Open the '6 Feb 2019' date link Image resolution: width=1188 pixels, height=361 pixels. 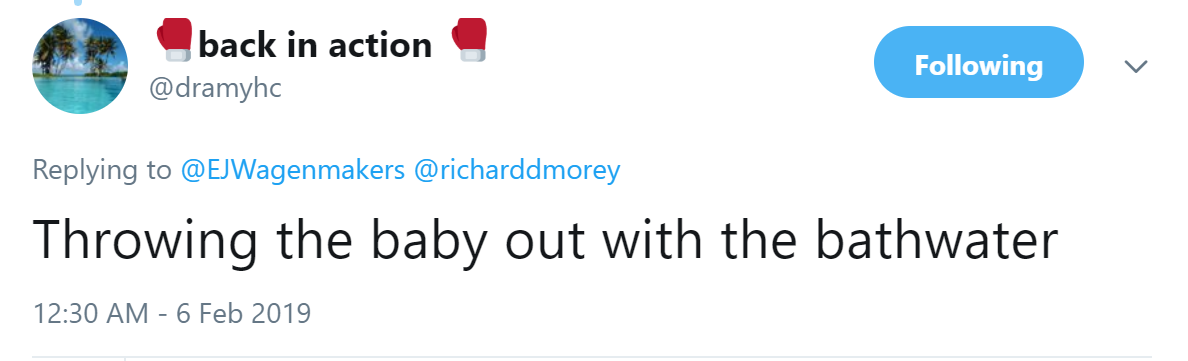coord(243,313)
